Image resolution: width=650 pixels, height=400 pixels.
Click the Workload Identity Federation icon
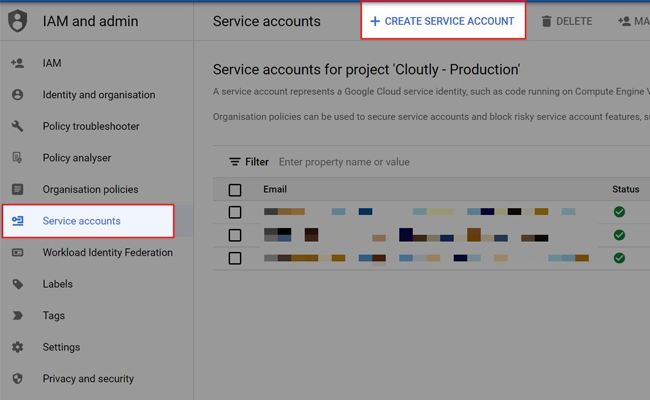pos(17,253)
